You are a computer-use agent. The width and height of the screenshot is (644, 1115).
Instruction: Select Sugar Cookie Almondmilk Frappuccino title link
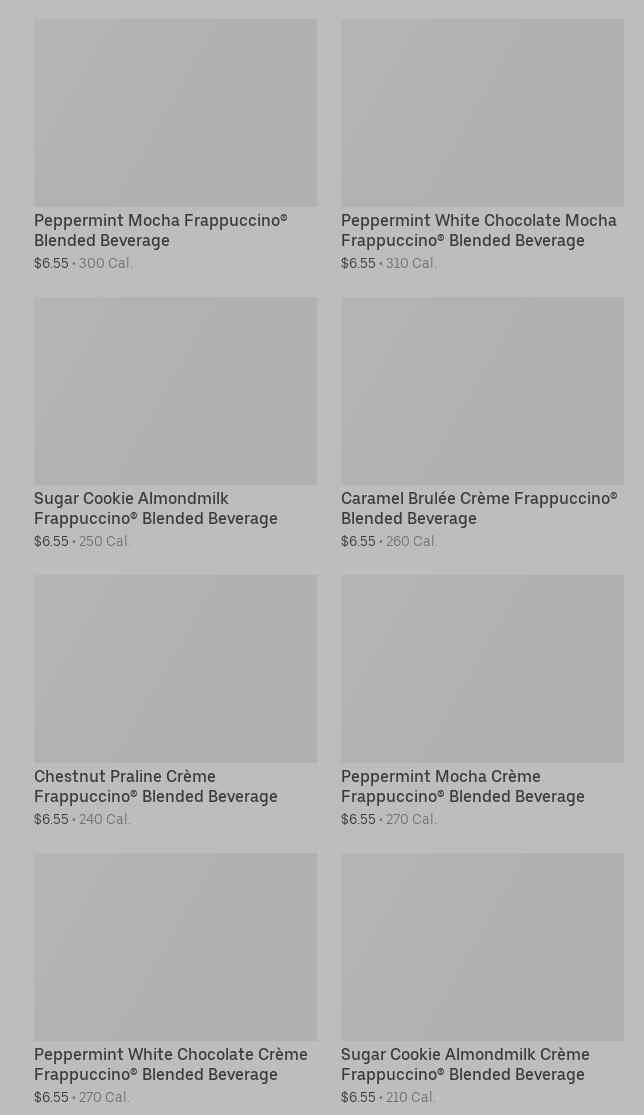click(155, 508)
